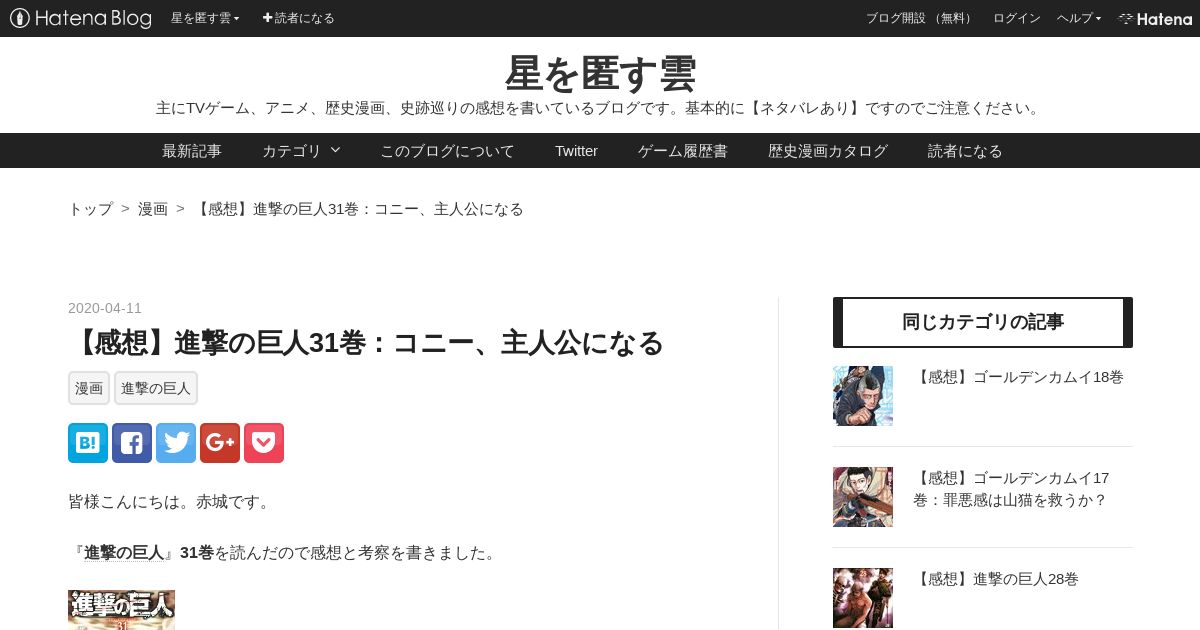The width and height of the screenshot is (1200, 630).
Task: Click the blog description text under title
Action: (600, 108)
